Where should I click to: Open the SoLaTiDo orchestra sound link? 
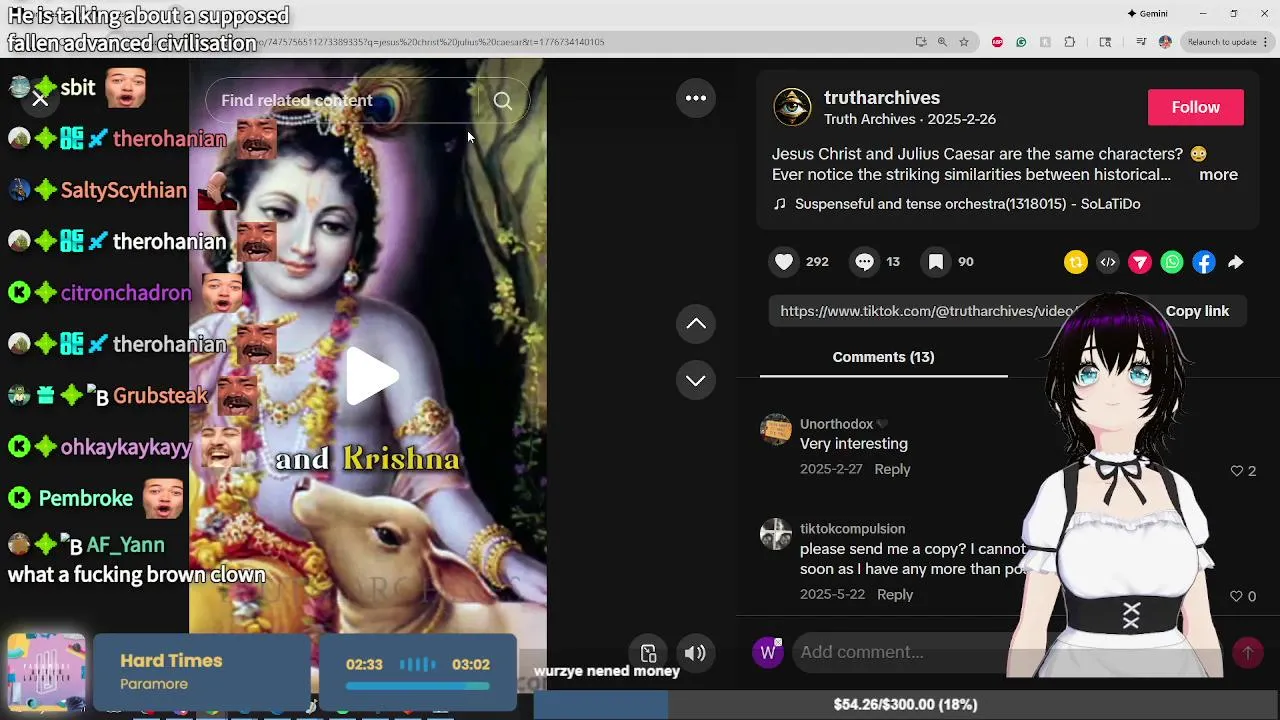pyautogui.click(x=967, y=204)
